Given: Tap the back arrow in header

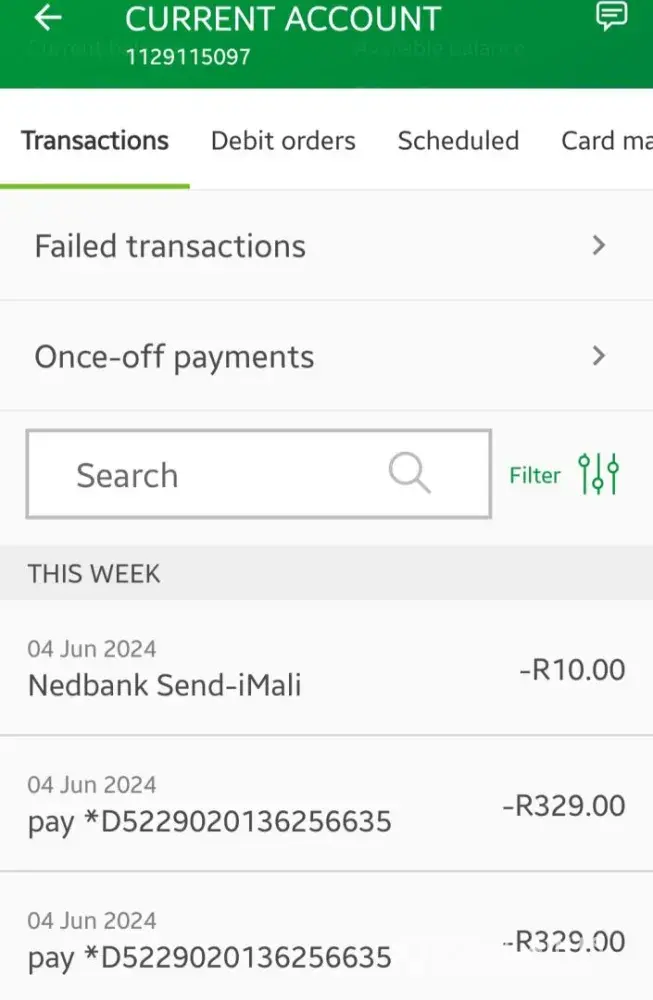Looking at the screenshot, I should click(x=47, y=19).
